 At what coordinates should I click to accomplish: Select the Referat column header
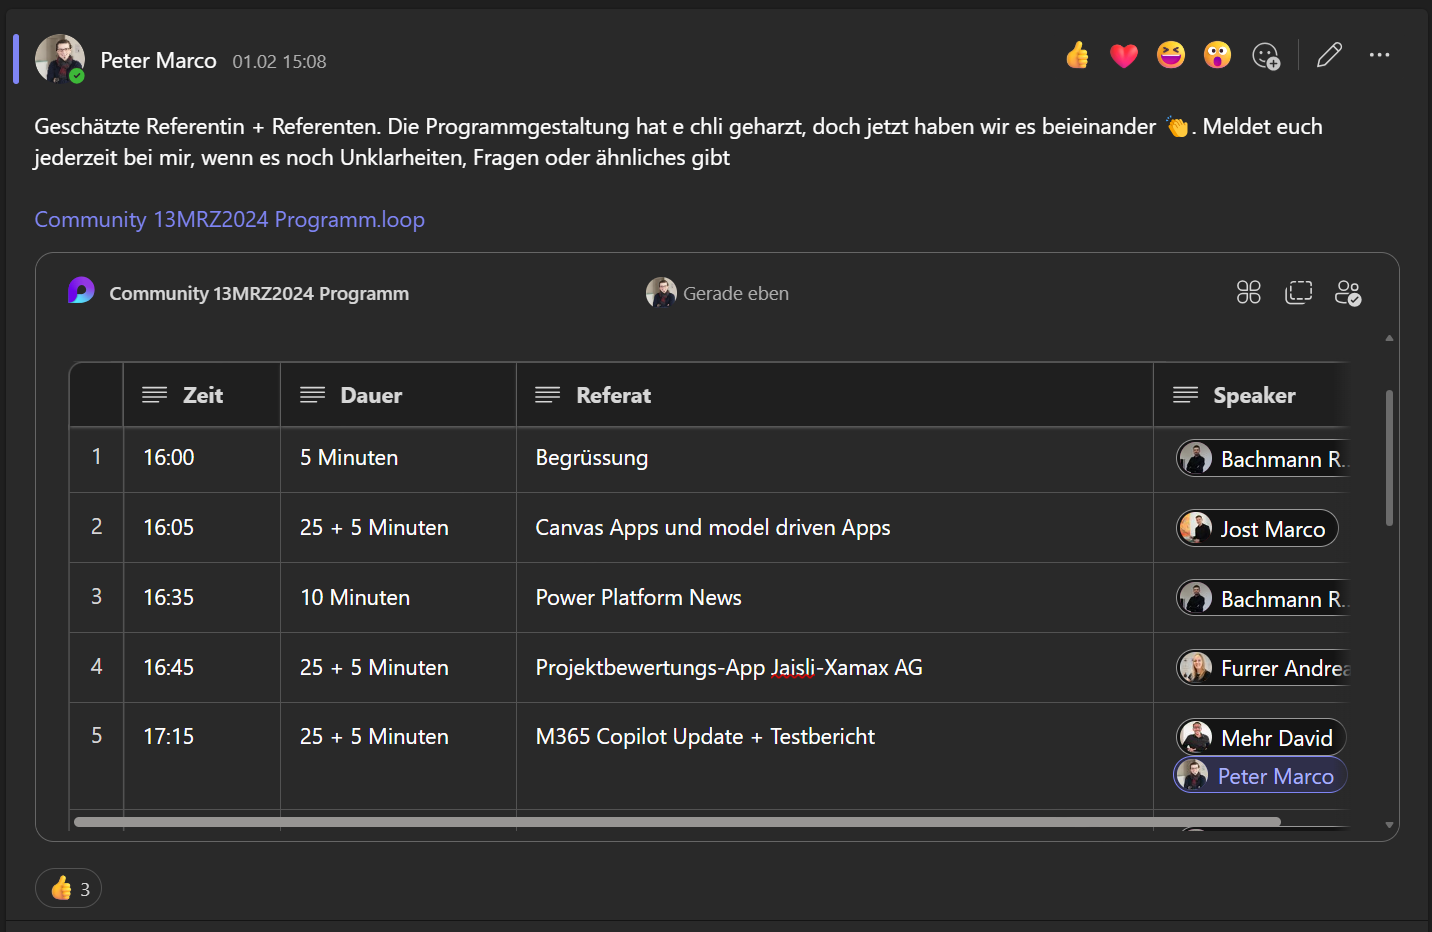835,395
